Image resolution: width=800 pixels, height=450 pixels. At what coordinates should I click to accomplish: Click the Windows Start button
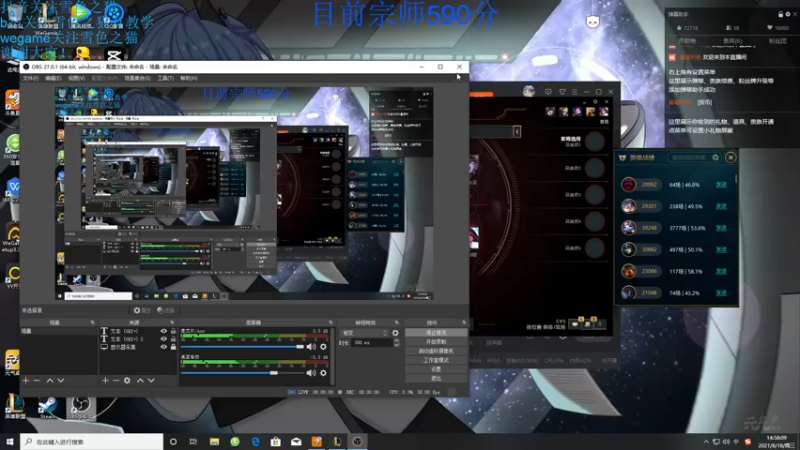tap(10, 441)
